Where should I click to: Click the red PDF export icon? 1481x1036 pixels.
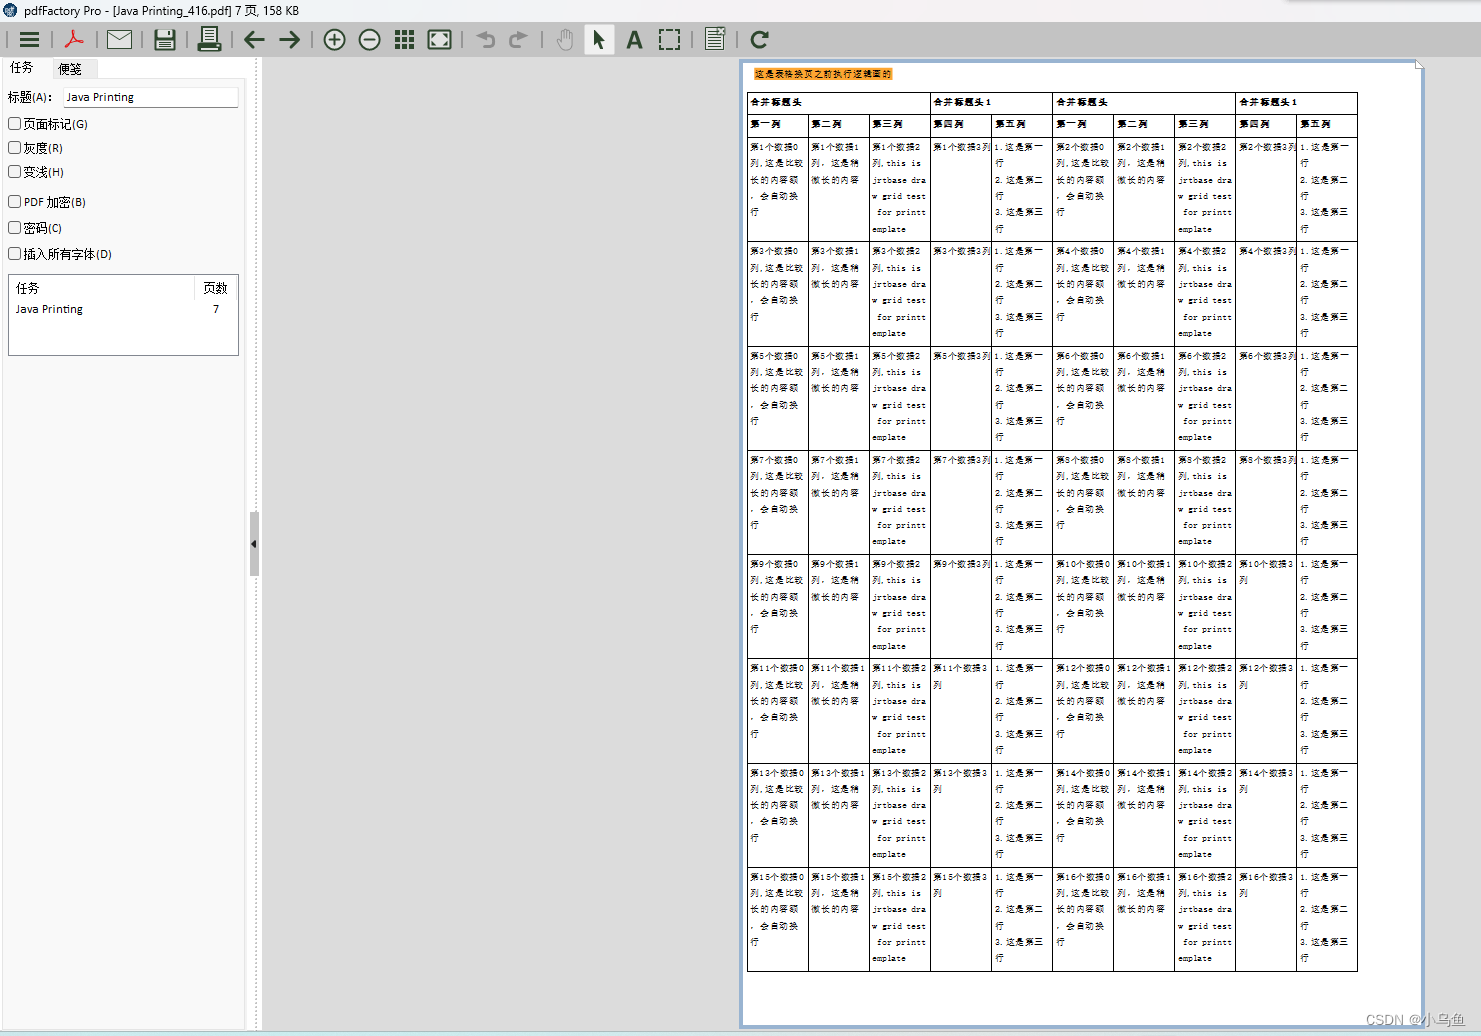[74, 40]
